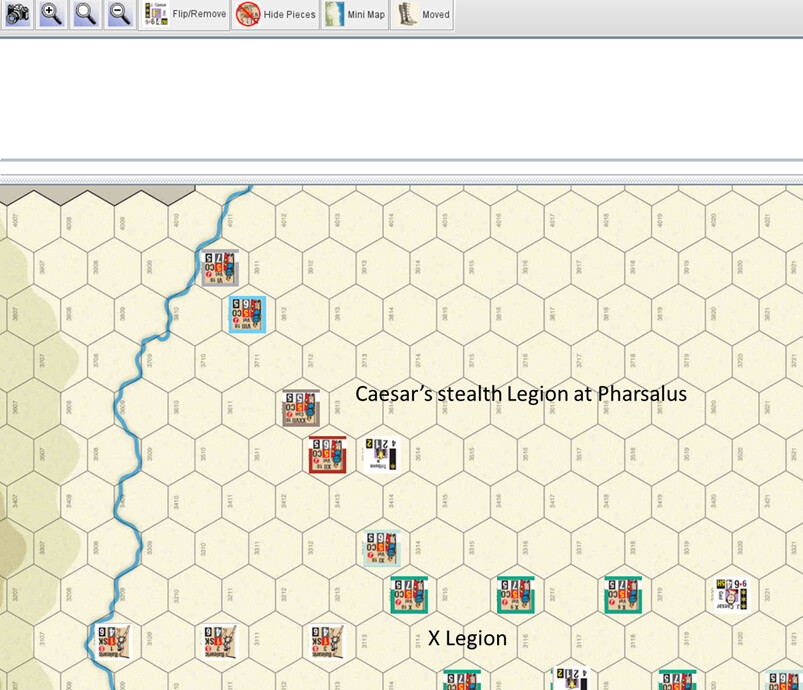Select the gray-bordered cohort counter by the river

(218, 269)
